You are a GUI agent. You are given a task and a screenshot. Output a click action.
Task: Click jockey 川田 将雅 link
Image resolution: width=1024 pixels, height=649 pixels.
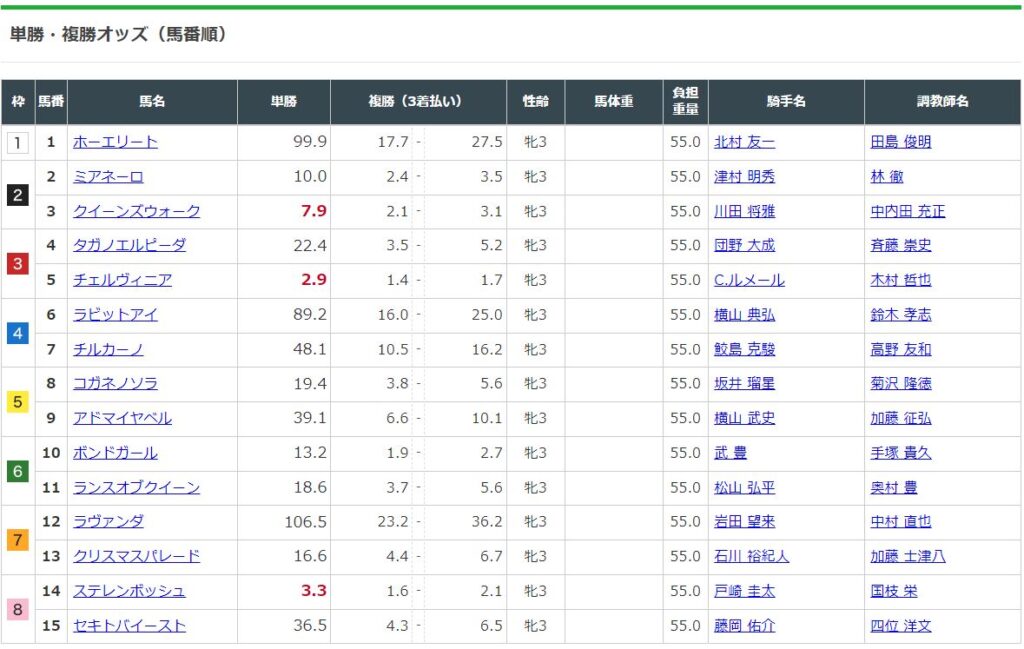744,211
